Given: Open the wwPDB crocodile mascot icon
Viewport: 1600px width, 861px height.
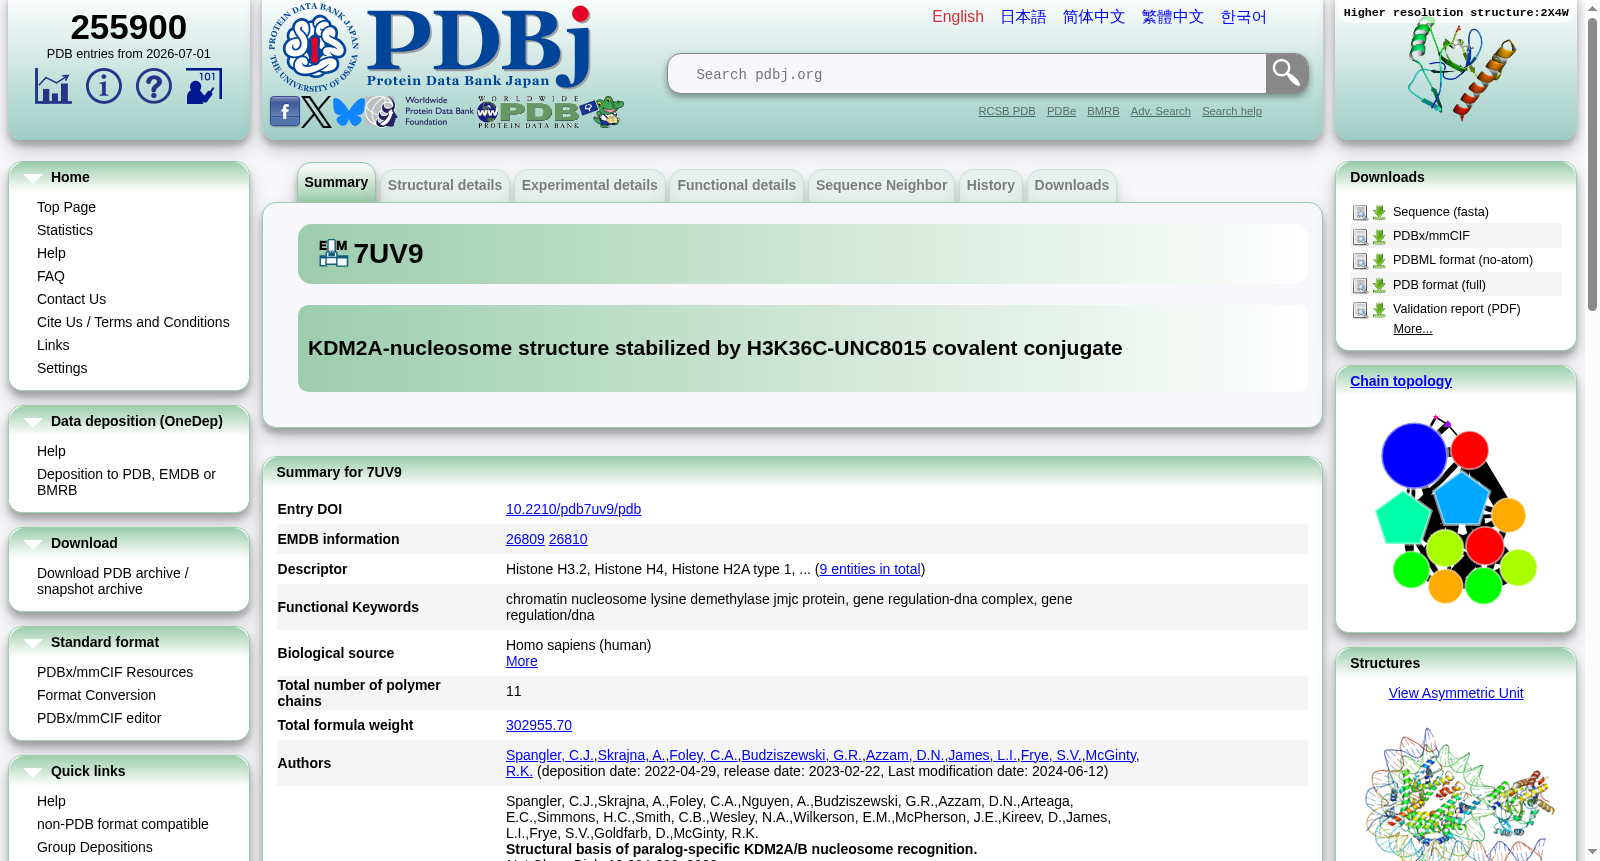Looking at the screenshot, I should (x=603, y=111).
